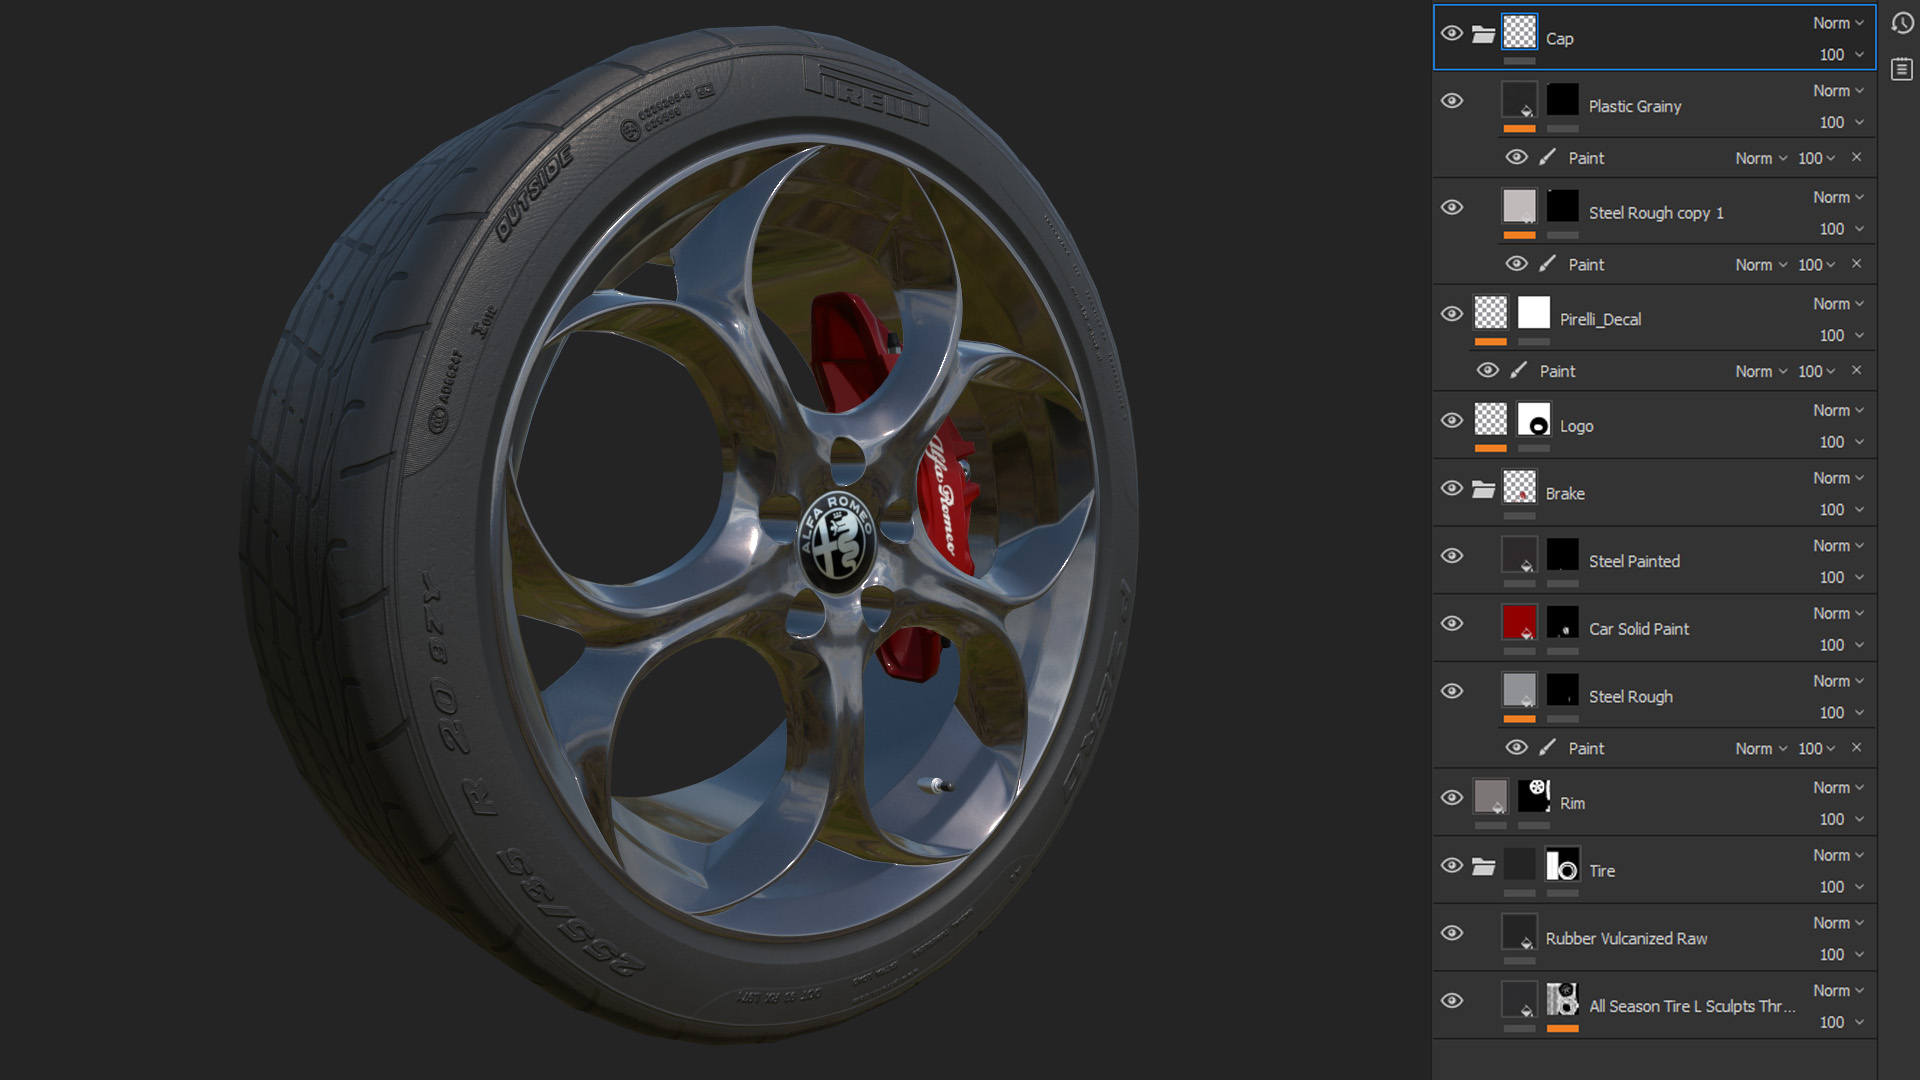Viewport: 1920px width, 1080px height.
Task: Hide the Car Solid Paint layer
Action: coord(1452,623)
